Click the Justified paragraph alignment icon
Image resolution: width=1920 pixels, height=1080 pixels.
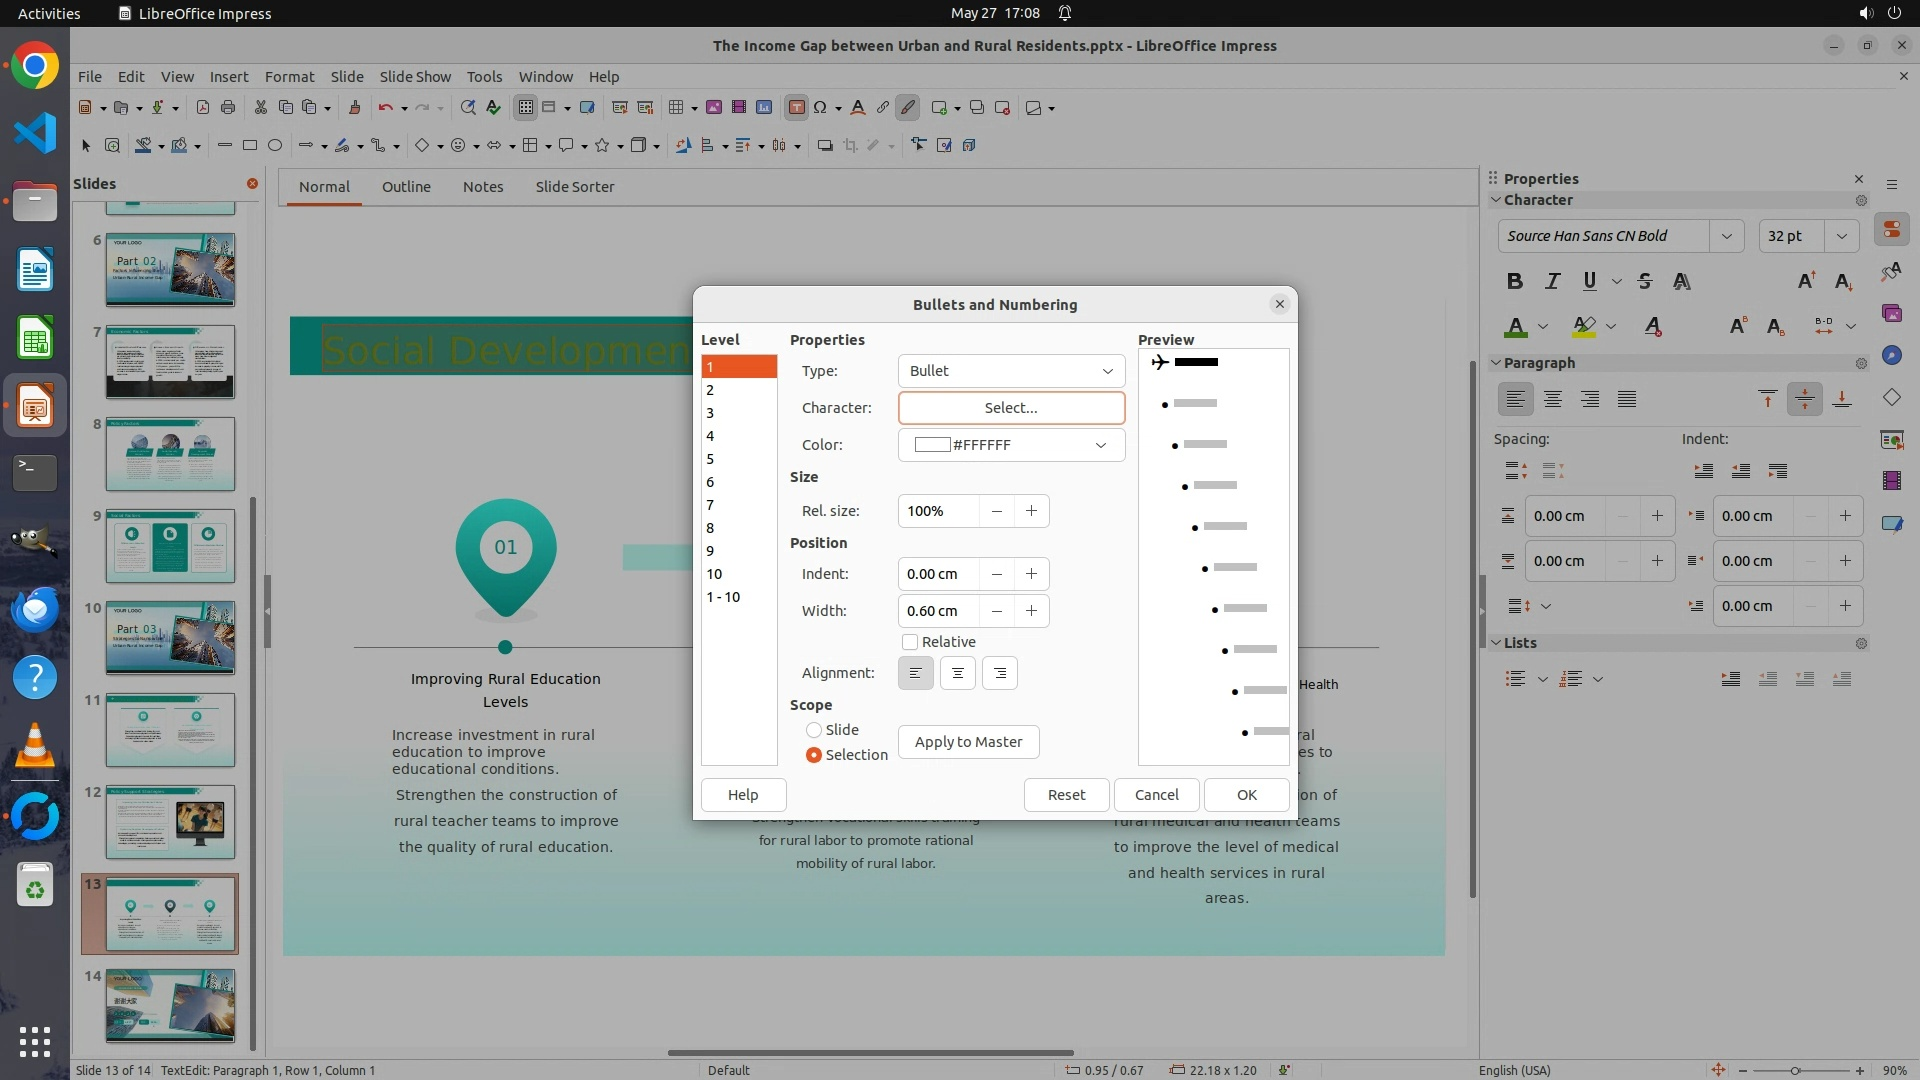click(1627, 400)
